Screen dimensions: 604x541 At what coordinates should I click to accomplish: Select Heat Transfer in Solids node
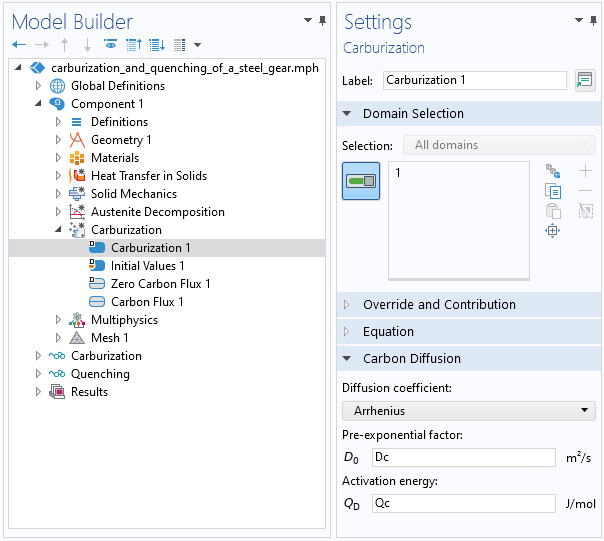click(149, 176)
